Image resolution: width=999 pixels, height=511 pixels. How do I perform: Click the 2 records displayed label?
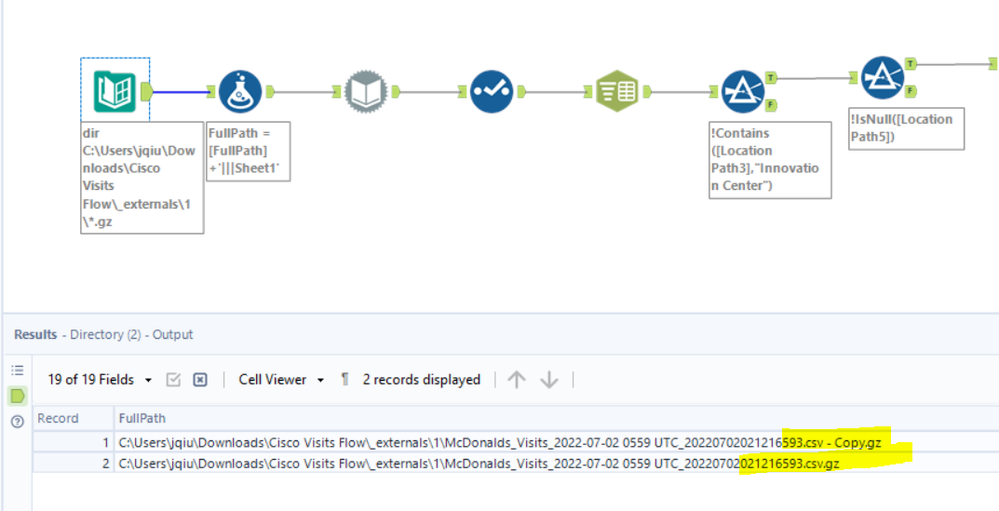(421, 380)
